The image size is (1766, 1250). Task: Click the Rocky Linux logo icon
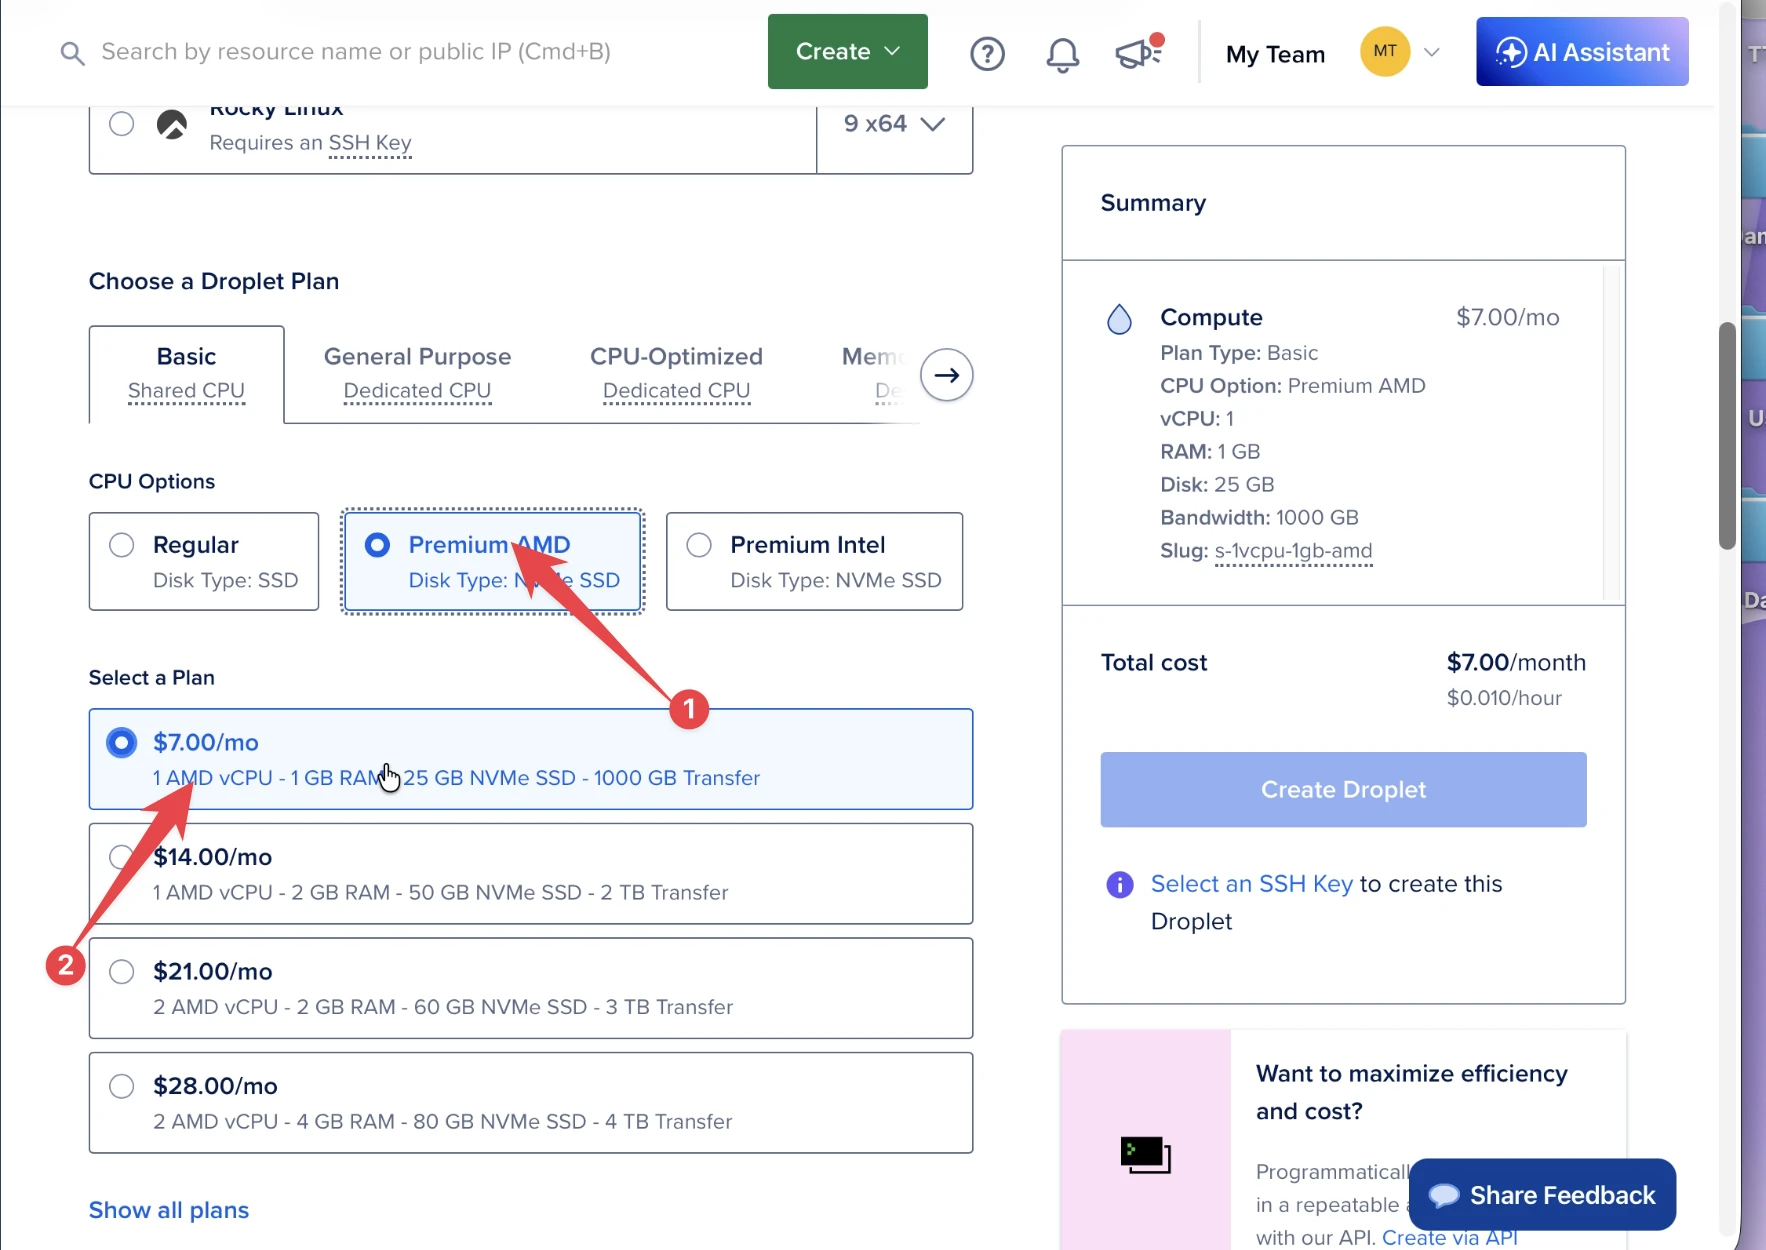[172, 124]
